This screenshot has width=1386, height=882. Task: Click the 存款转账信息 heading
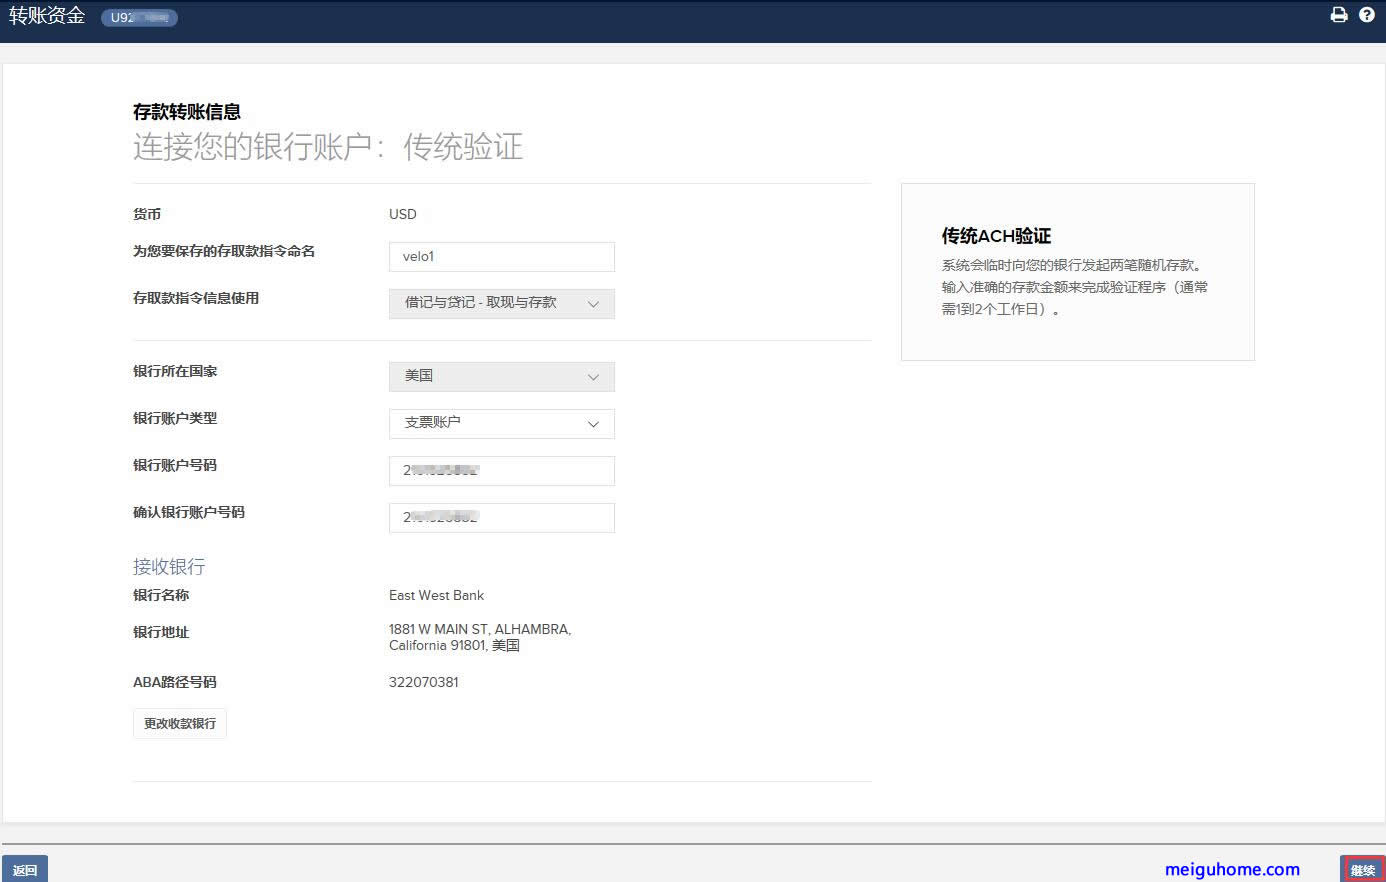(187, 112)
